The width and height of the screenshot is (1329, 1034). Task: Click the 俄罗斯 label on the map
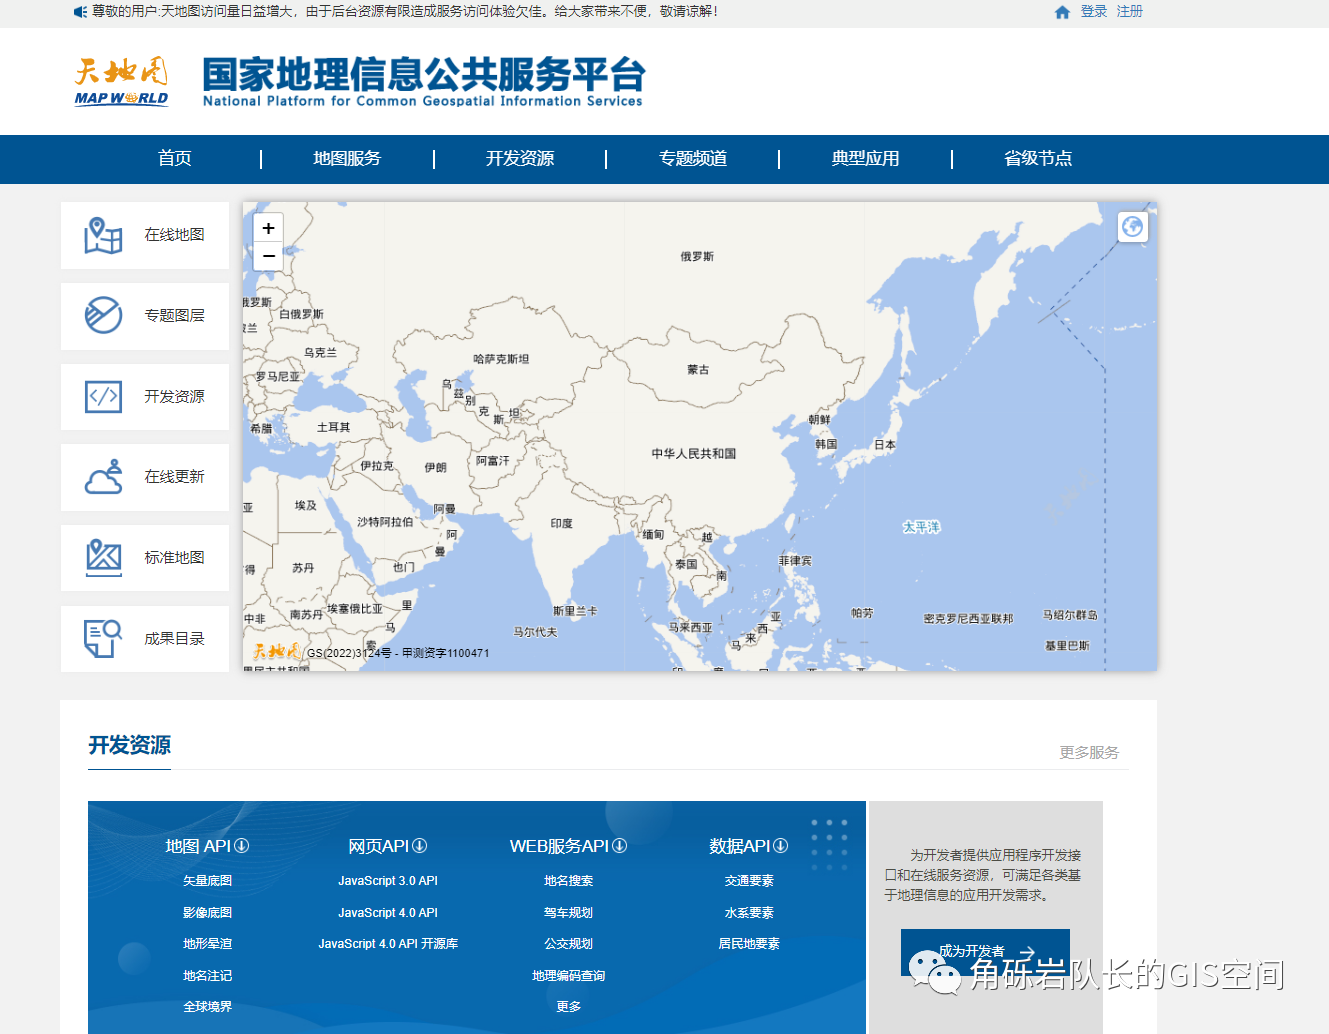click(697, 257)
